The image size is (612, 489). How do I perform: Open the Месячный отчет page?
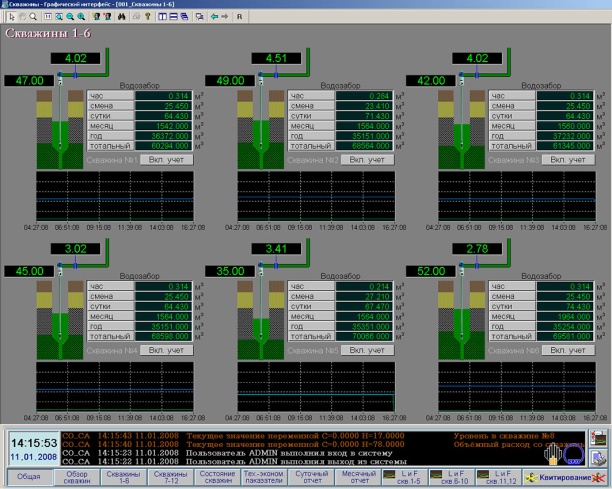[x=358, y=477]
